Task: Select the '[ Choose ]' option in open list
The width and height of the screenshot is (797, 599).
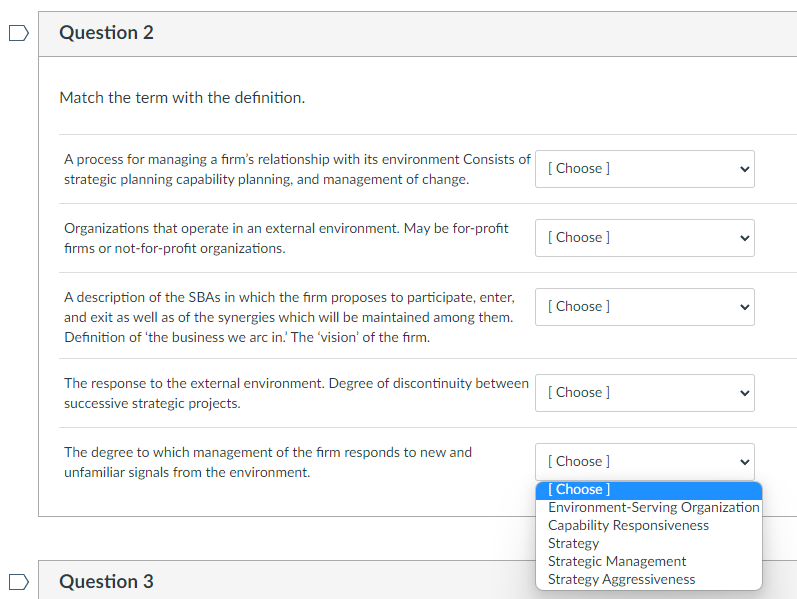Action: pos(649,490)
